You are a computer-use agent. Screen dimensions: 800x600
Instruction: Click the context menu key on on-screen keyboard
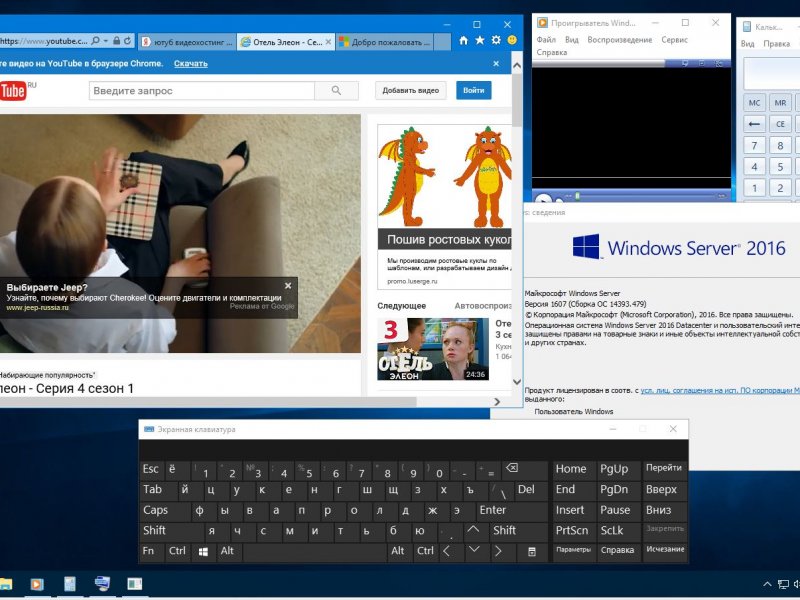532,552
